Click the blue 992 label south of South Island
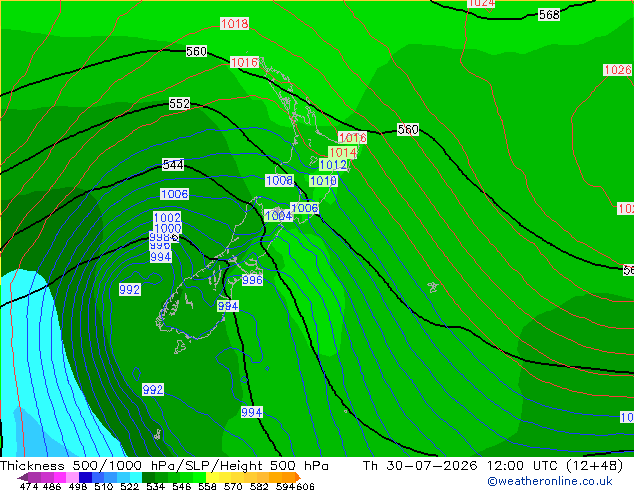The width and height of the screenshot is (634, 490). (153, 390)
